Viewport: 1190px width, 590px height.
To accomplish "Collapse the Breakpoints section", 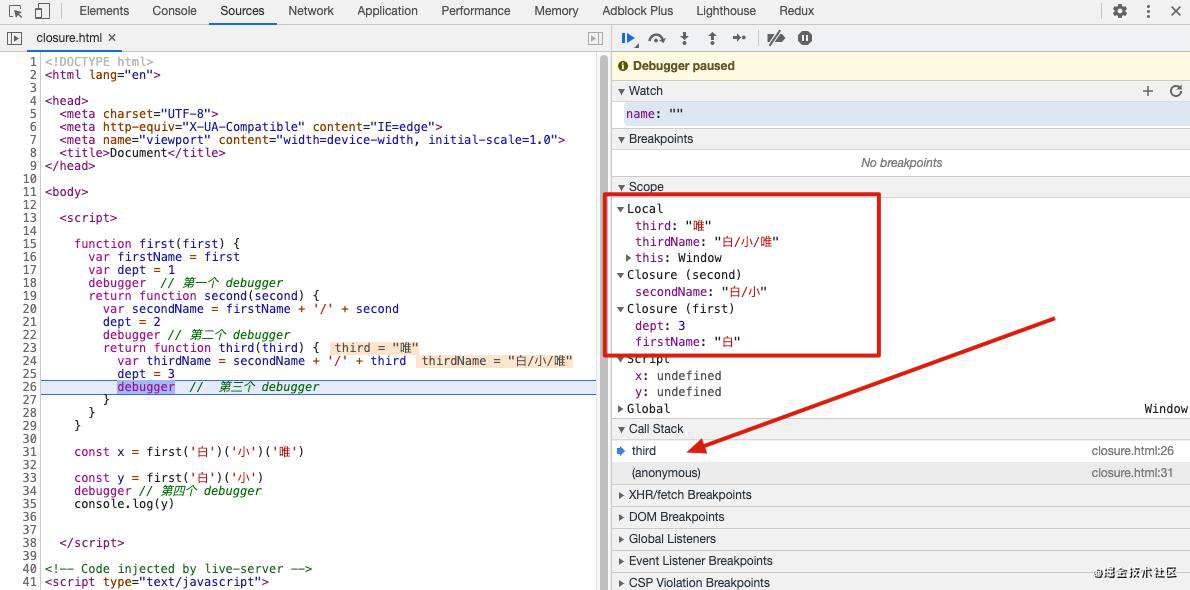I will [x=622, y=139].
